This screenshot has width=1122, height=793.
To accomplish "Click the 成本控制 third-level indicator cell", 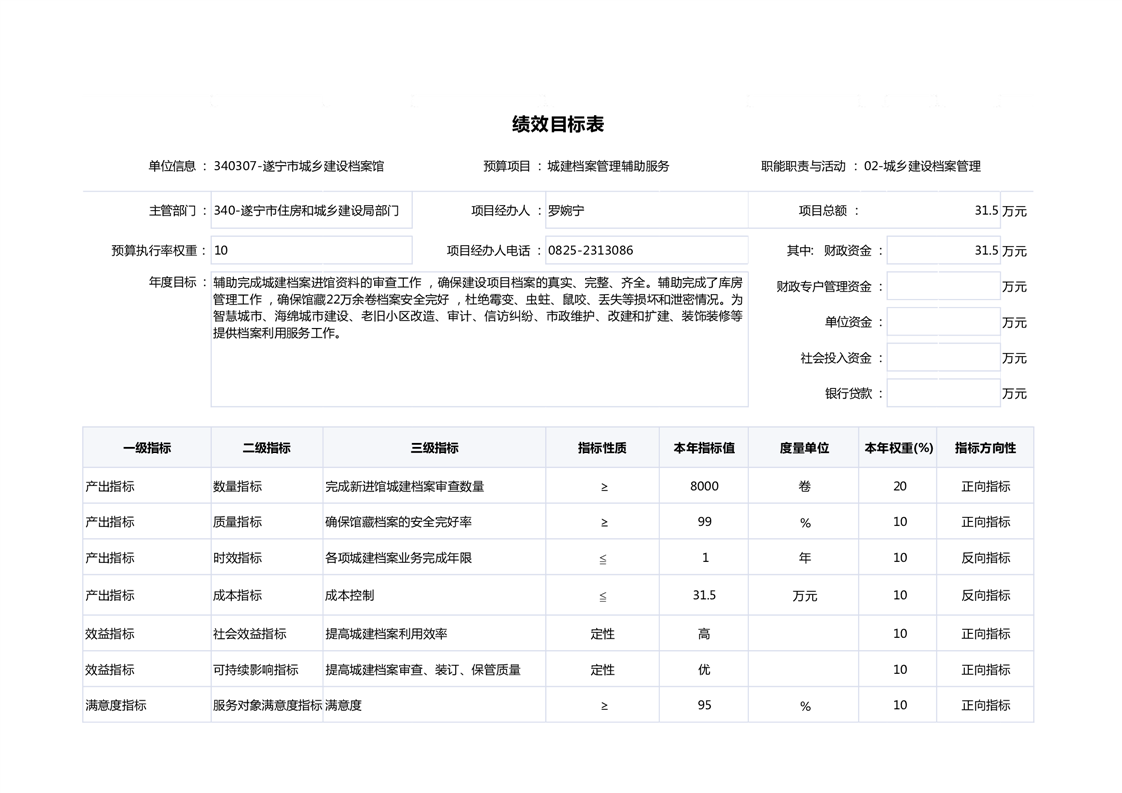I will [x=434, y=595].
